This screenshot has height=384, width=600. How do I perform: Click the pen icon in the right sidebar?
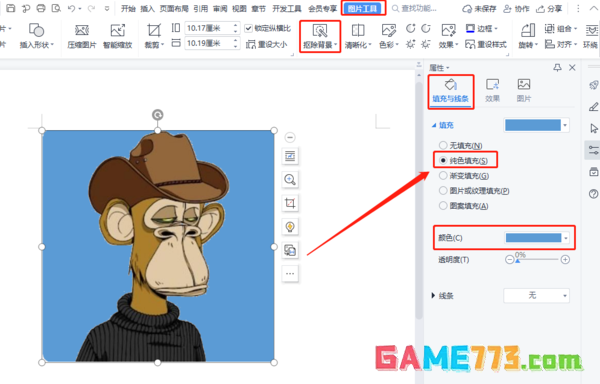click(593, 107)
